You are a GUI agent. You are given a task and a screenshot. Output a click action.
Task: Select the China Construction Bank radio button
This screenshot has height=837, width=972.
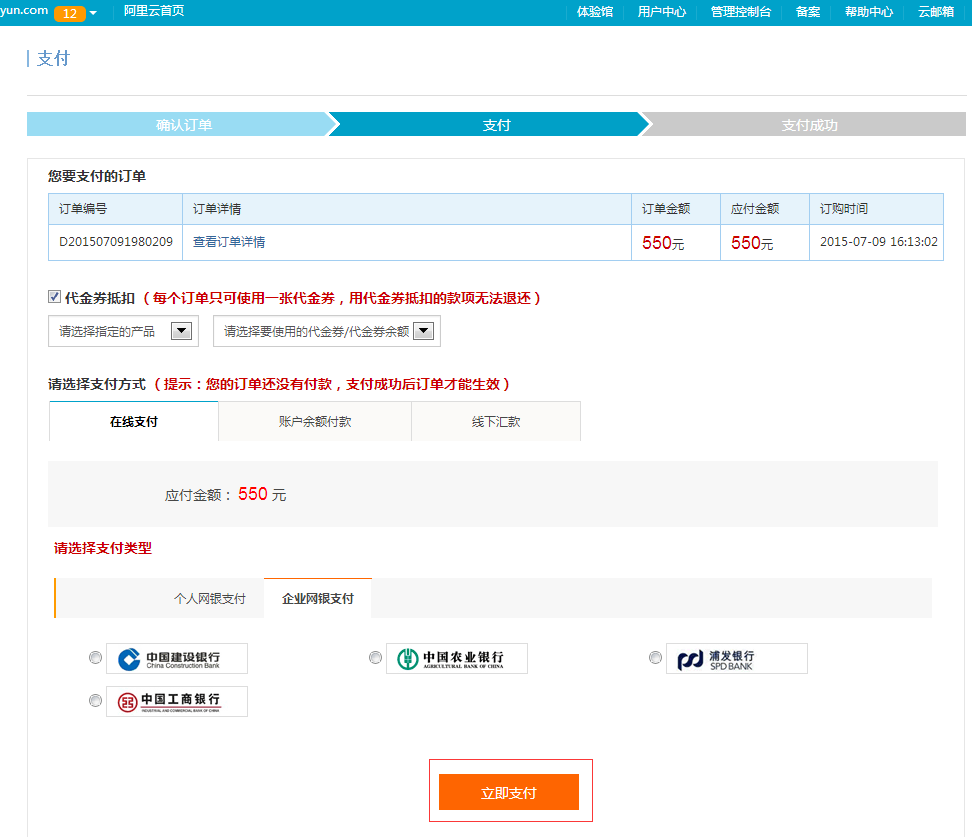coord(95,658)
